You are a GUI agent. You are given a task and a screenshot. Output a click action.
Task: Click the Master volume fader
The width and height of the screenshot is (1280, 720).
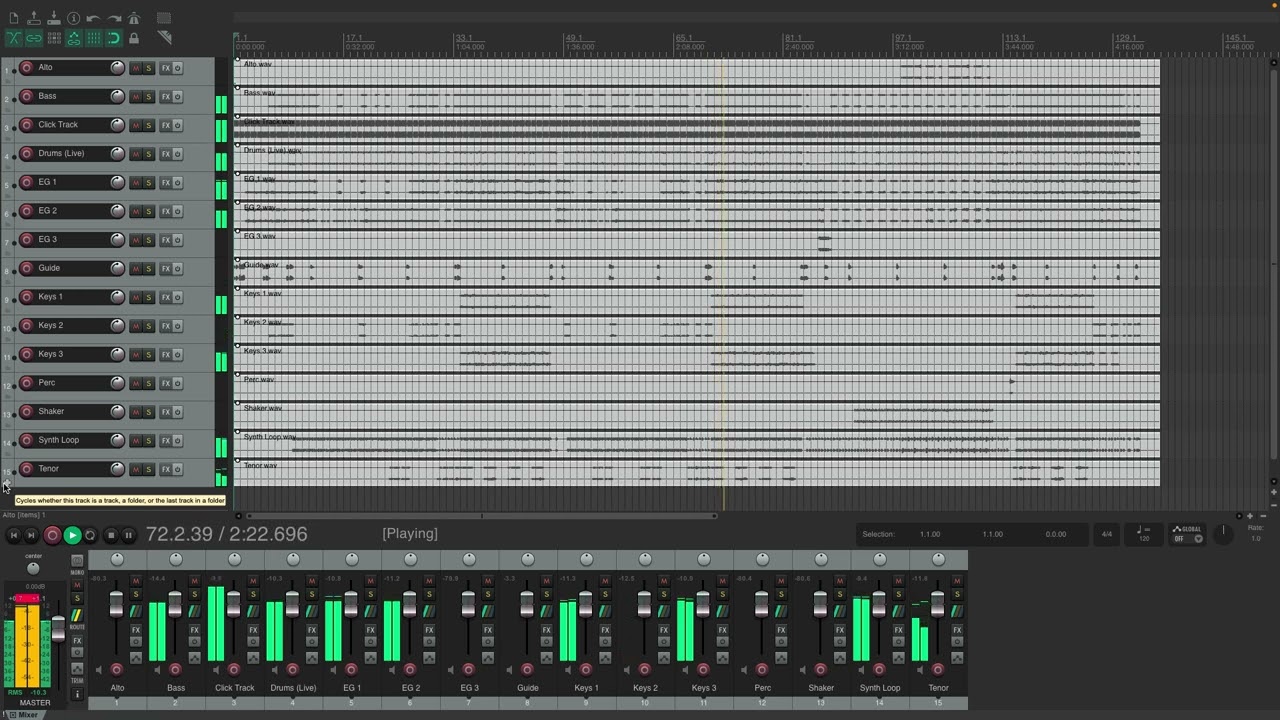[x=58, y=629]
